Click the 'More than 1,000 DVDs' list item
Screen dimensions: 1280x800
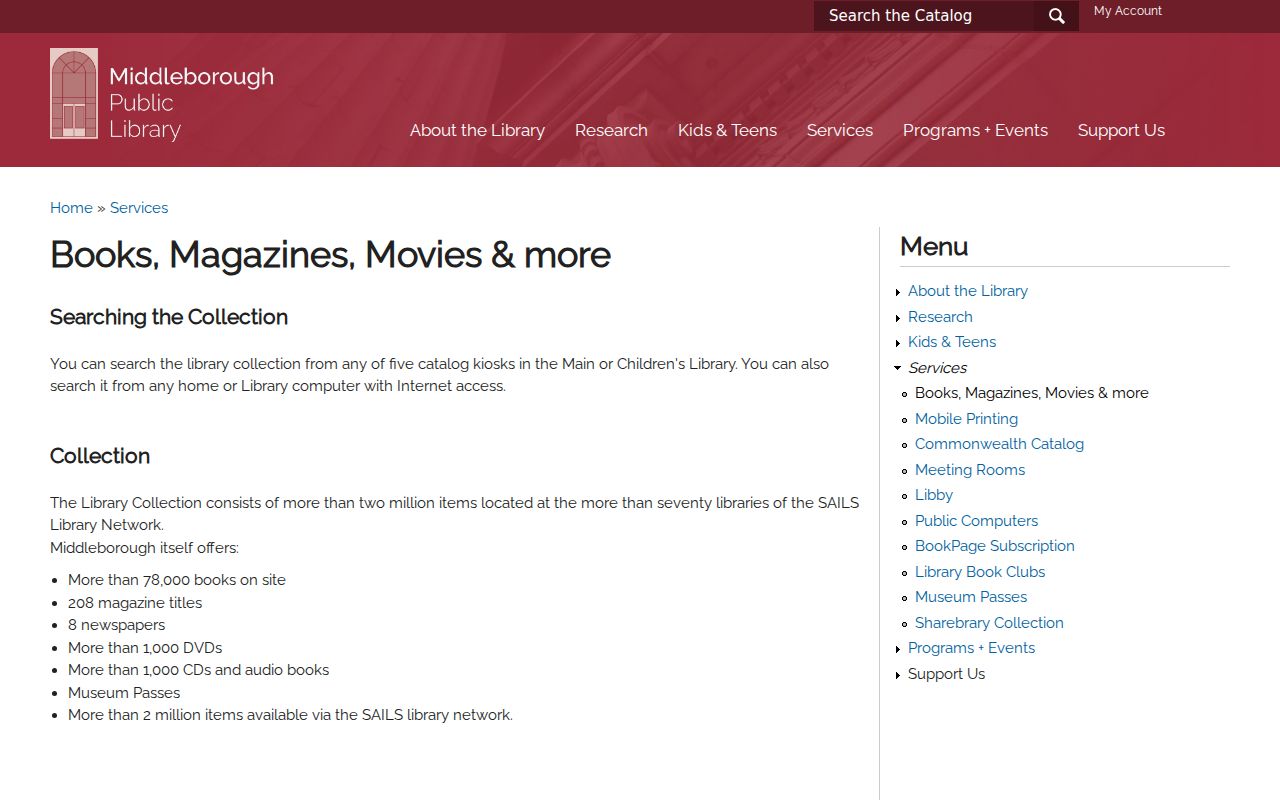(145, 648)
